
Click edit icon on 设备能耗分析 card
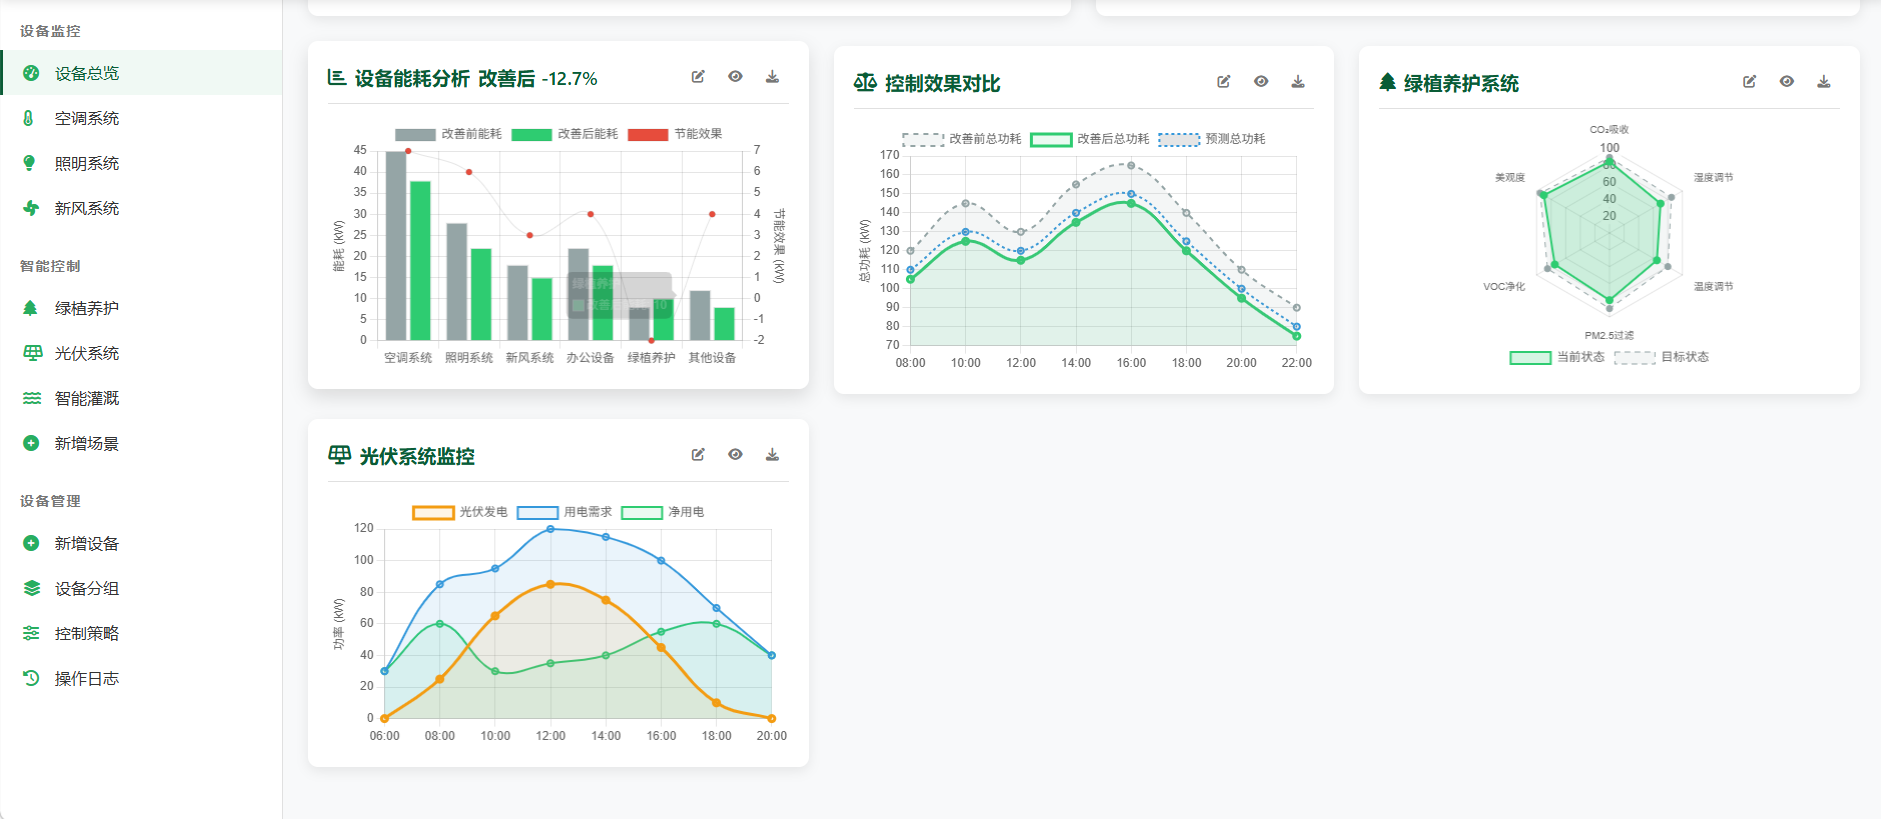click(698, 77)
